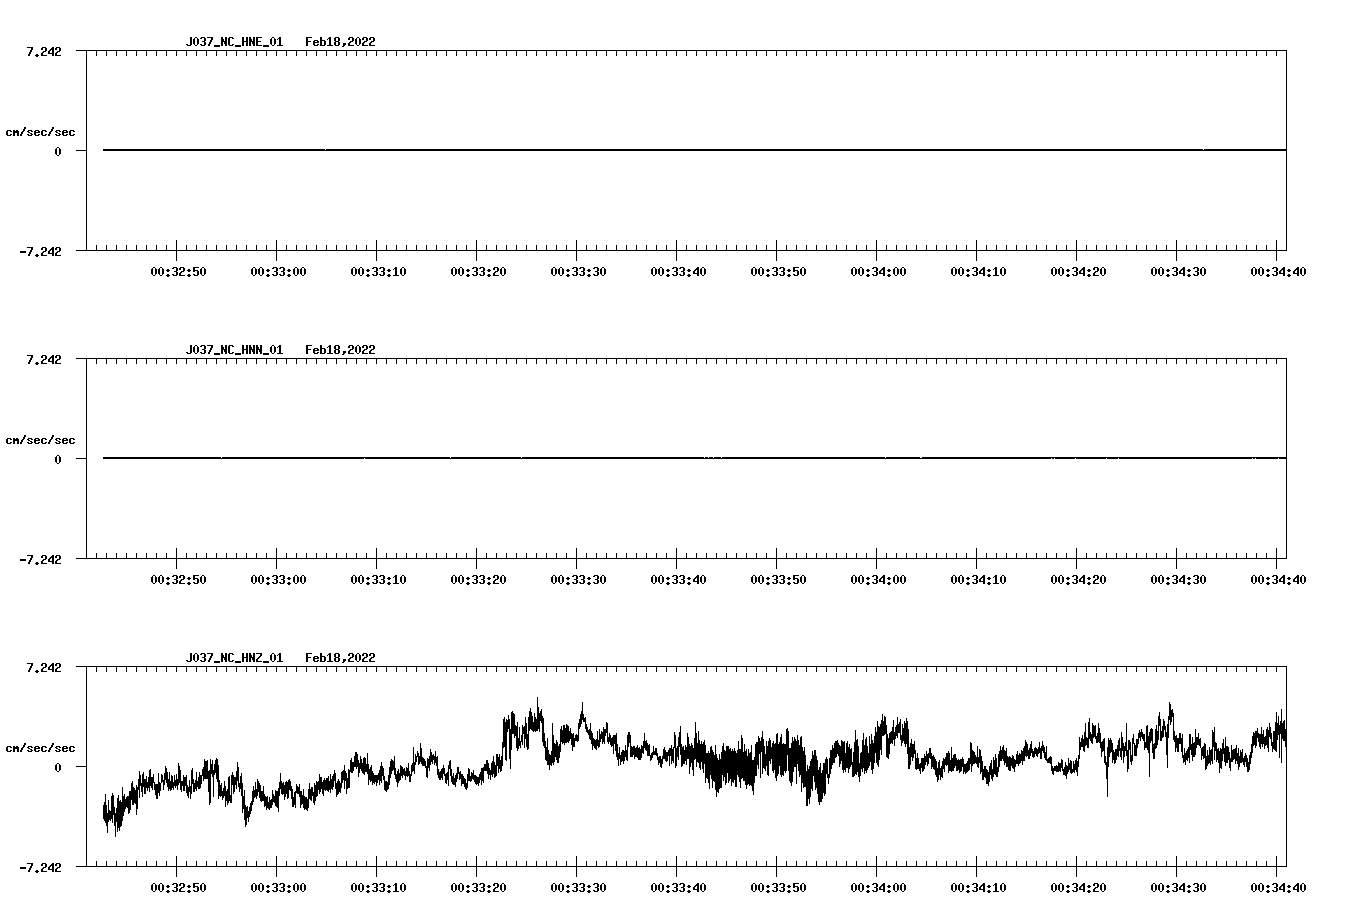Click 00:33:00 tick label on HNE plot

click(x=278, y=271)
